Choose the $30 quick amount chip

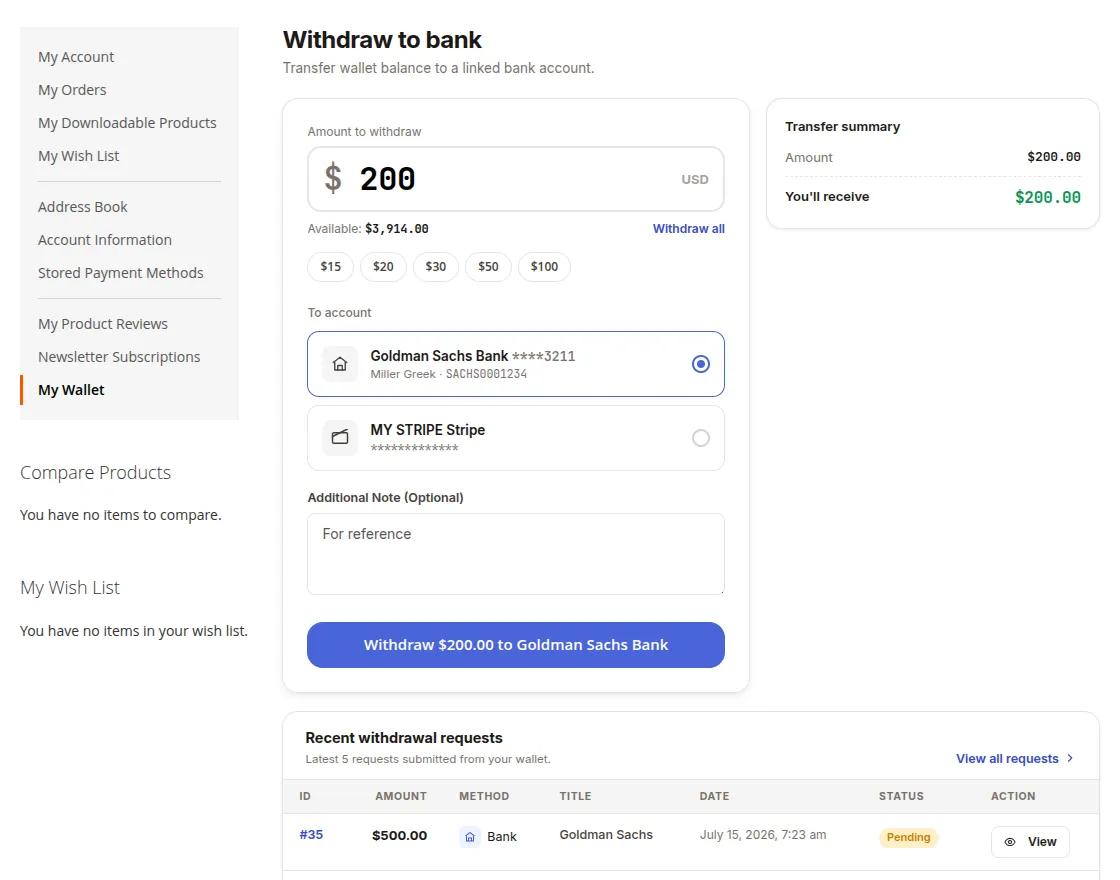(436, 266)
